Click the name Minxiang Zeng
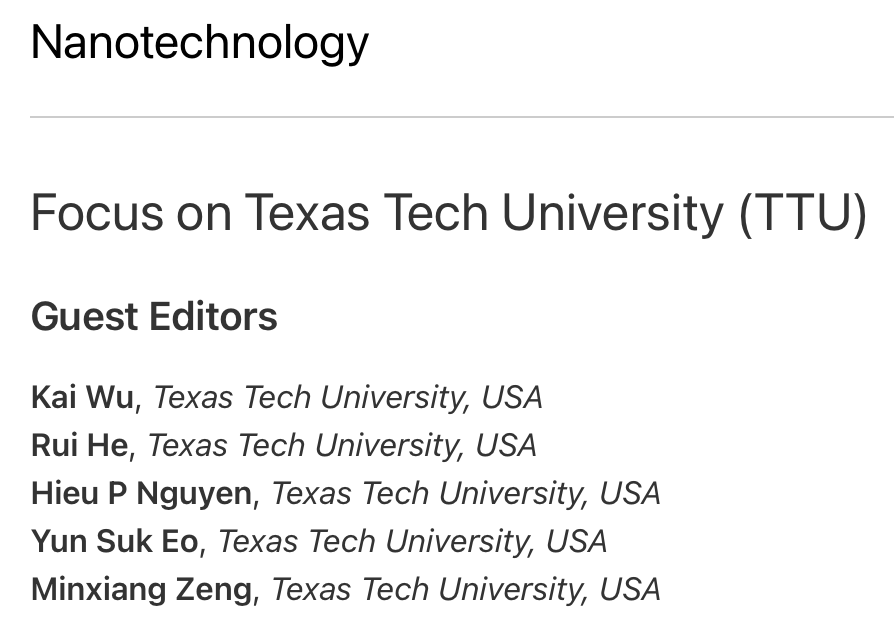 [141, 589]
